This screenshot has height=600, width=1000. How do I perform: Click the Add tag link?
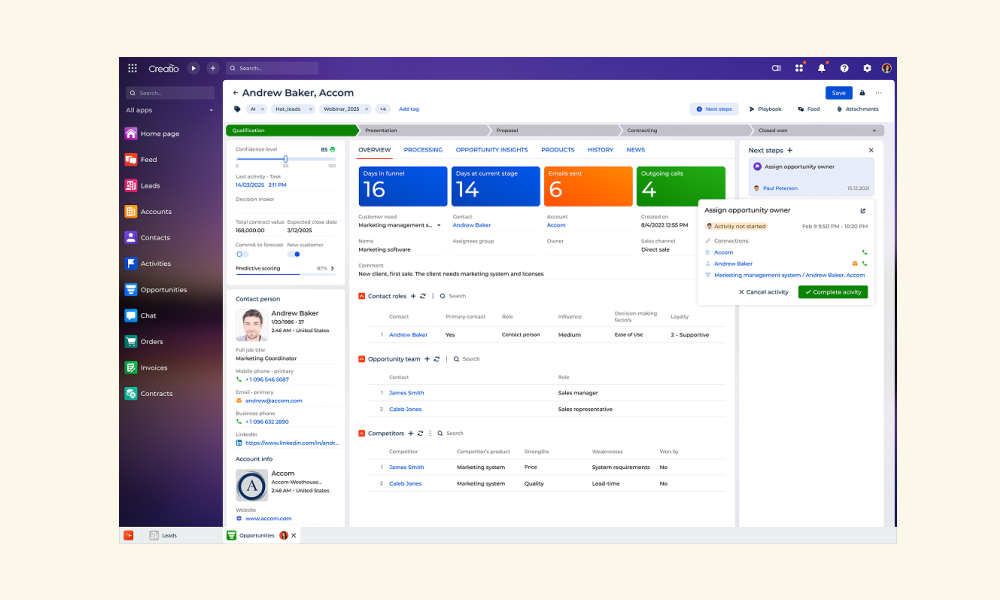point(409,109)
